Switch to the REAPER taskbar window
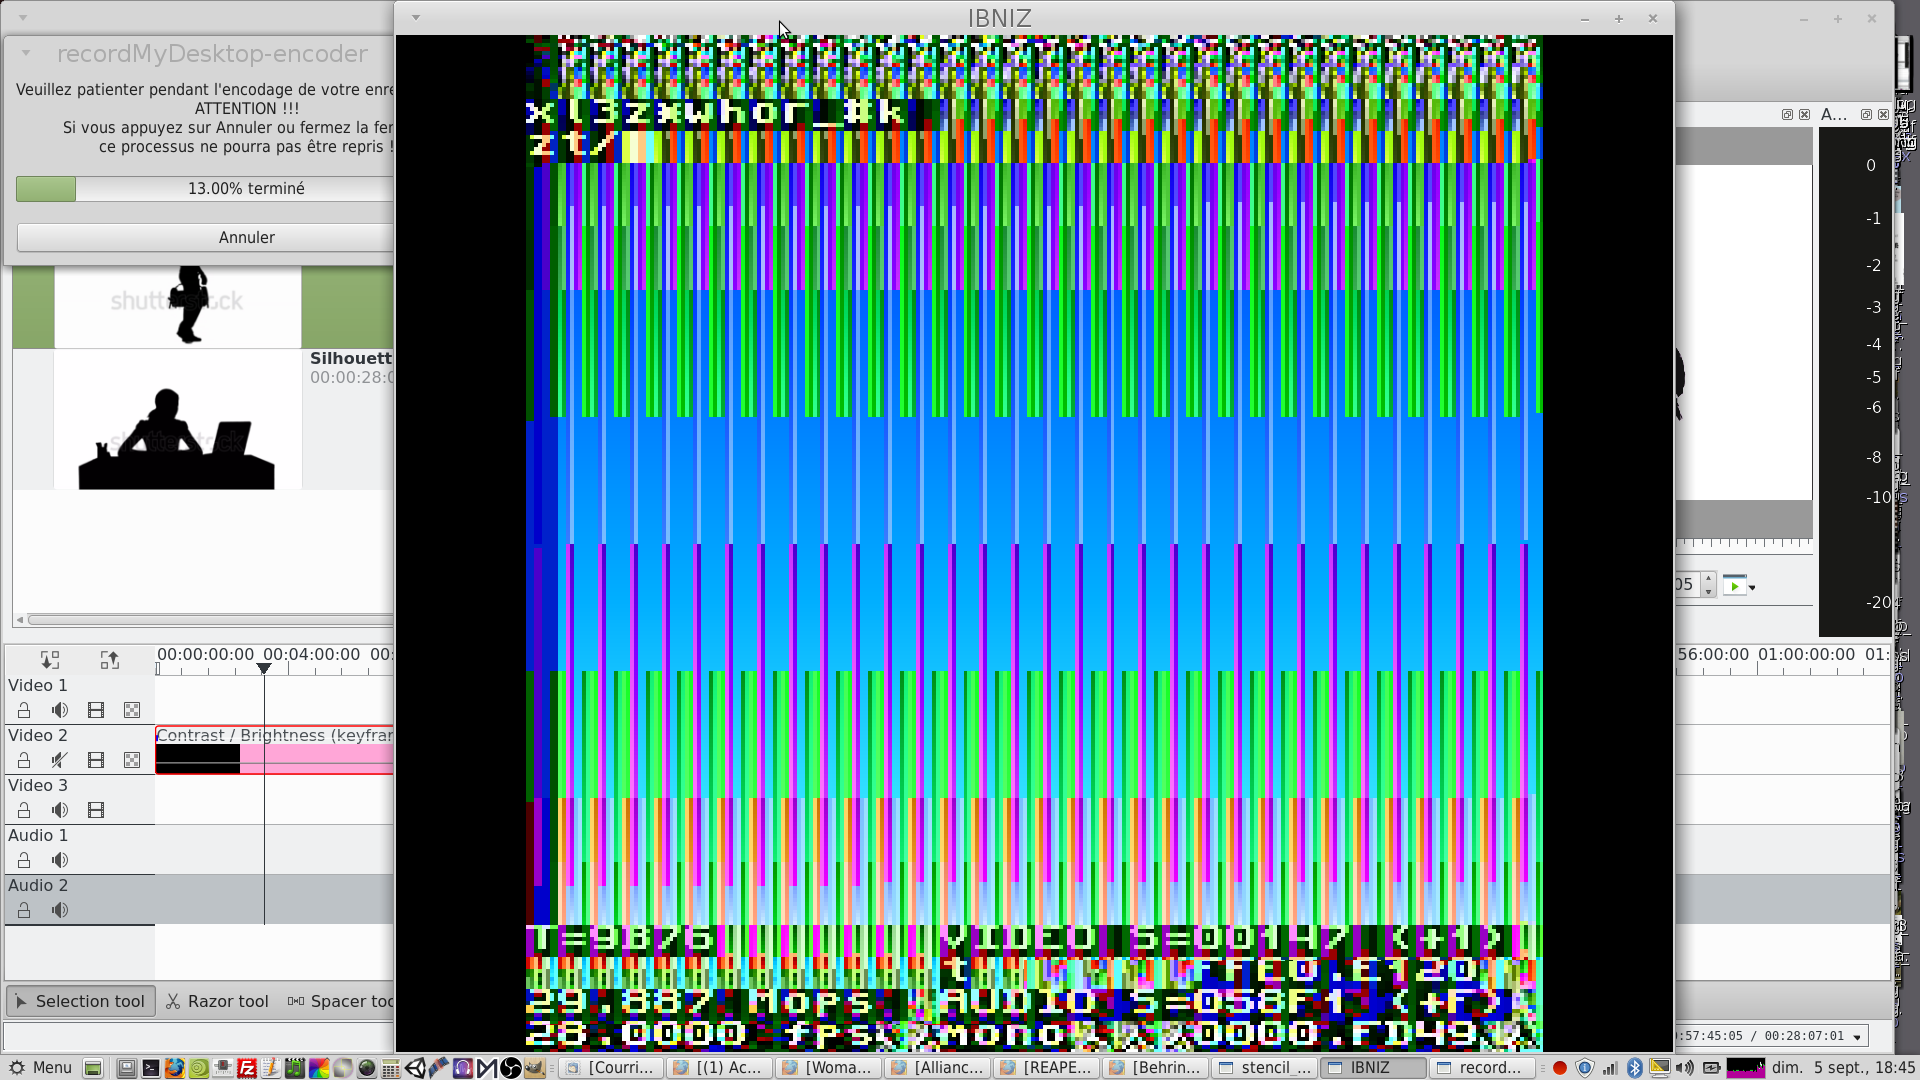The image size is (1920, 1080). [x=1046, y=1067]
